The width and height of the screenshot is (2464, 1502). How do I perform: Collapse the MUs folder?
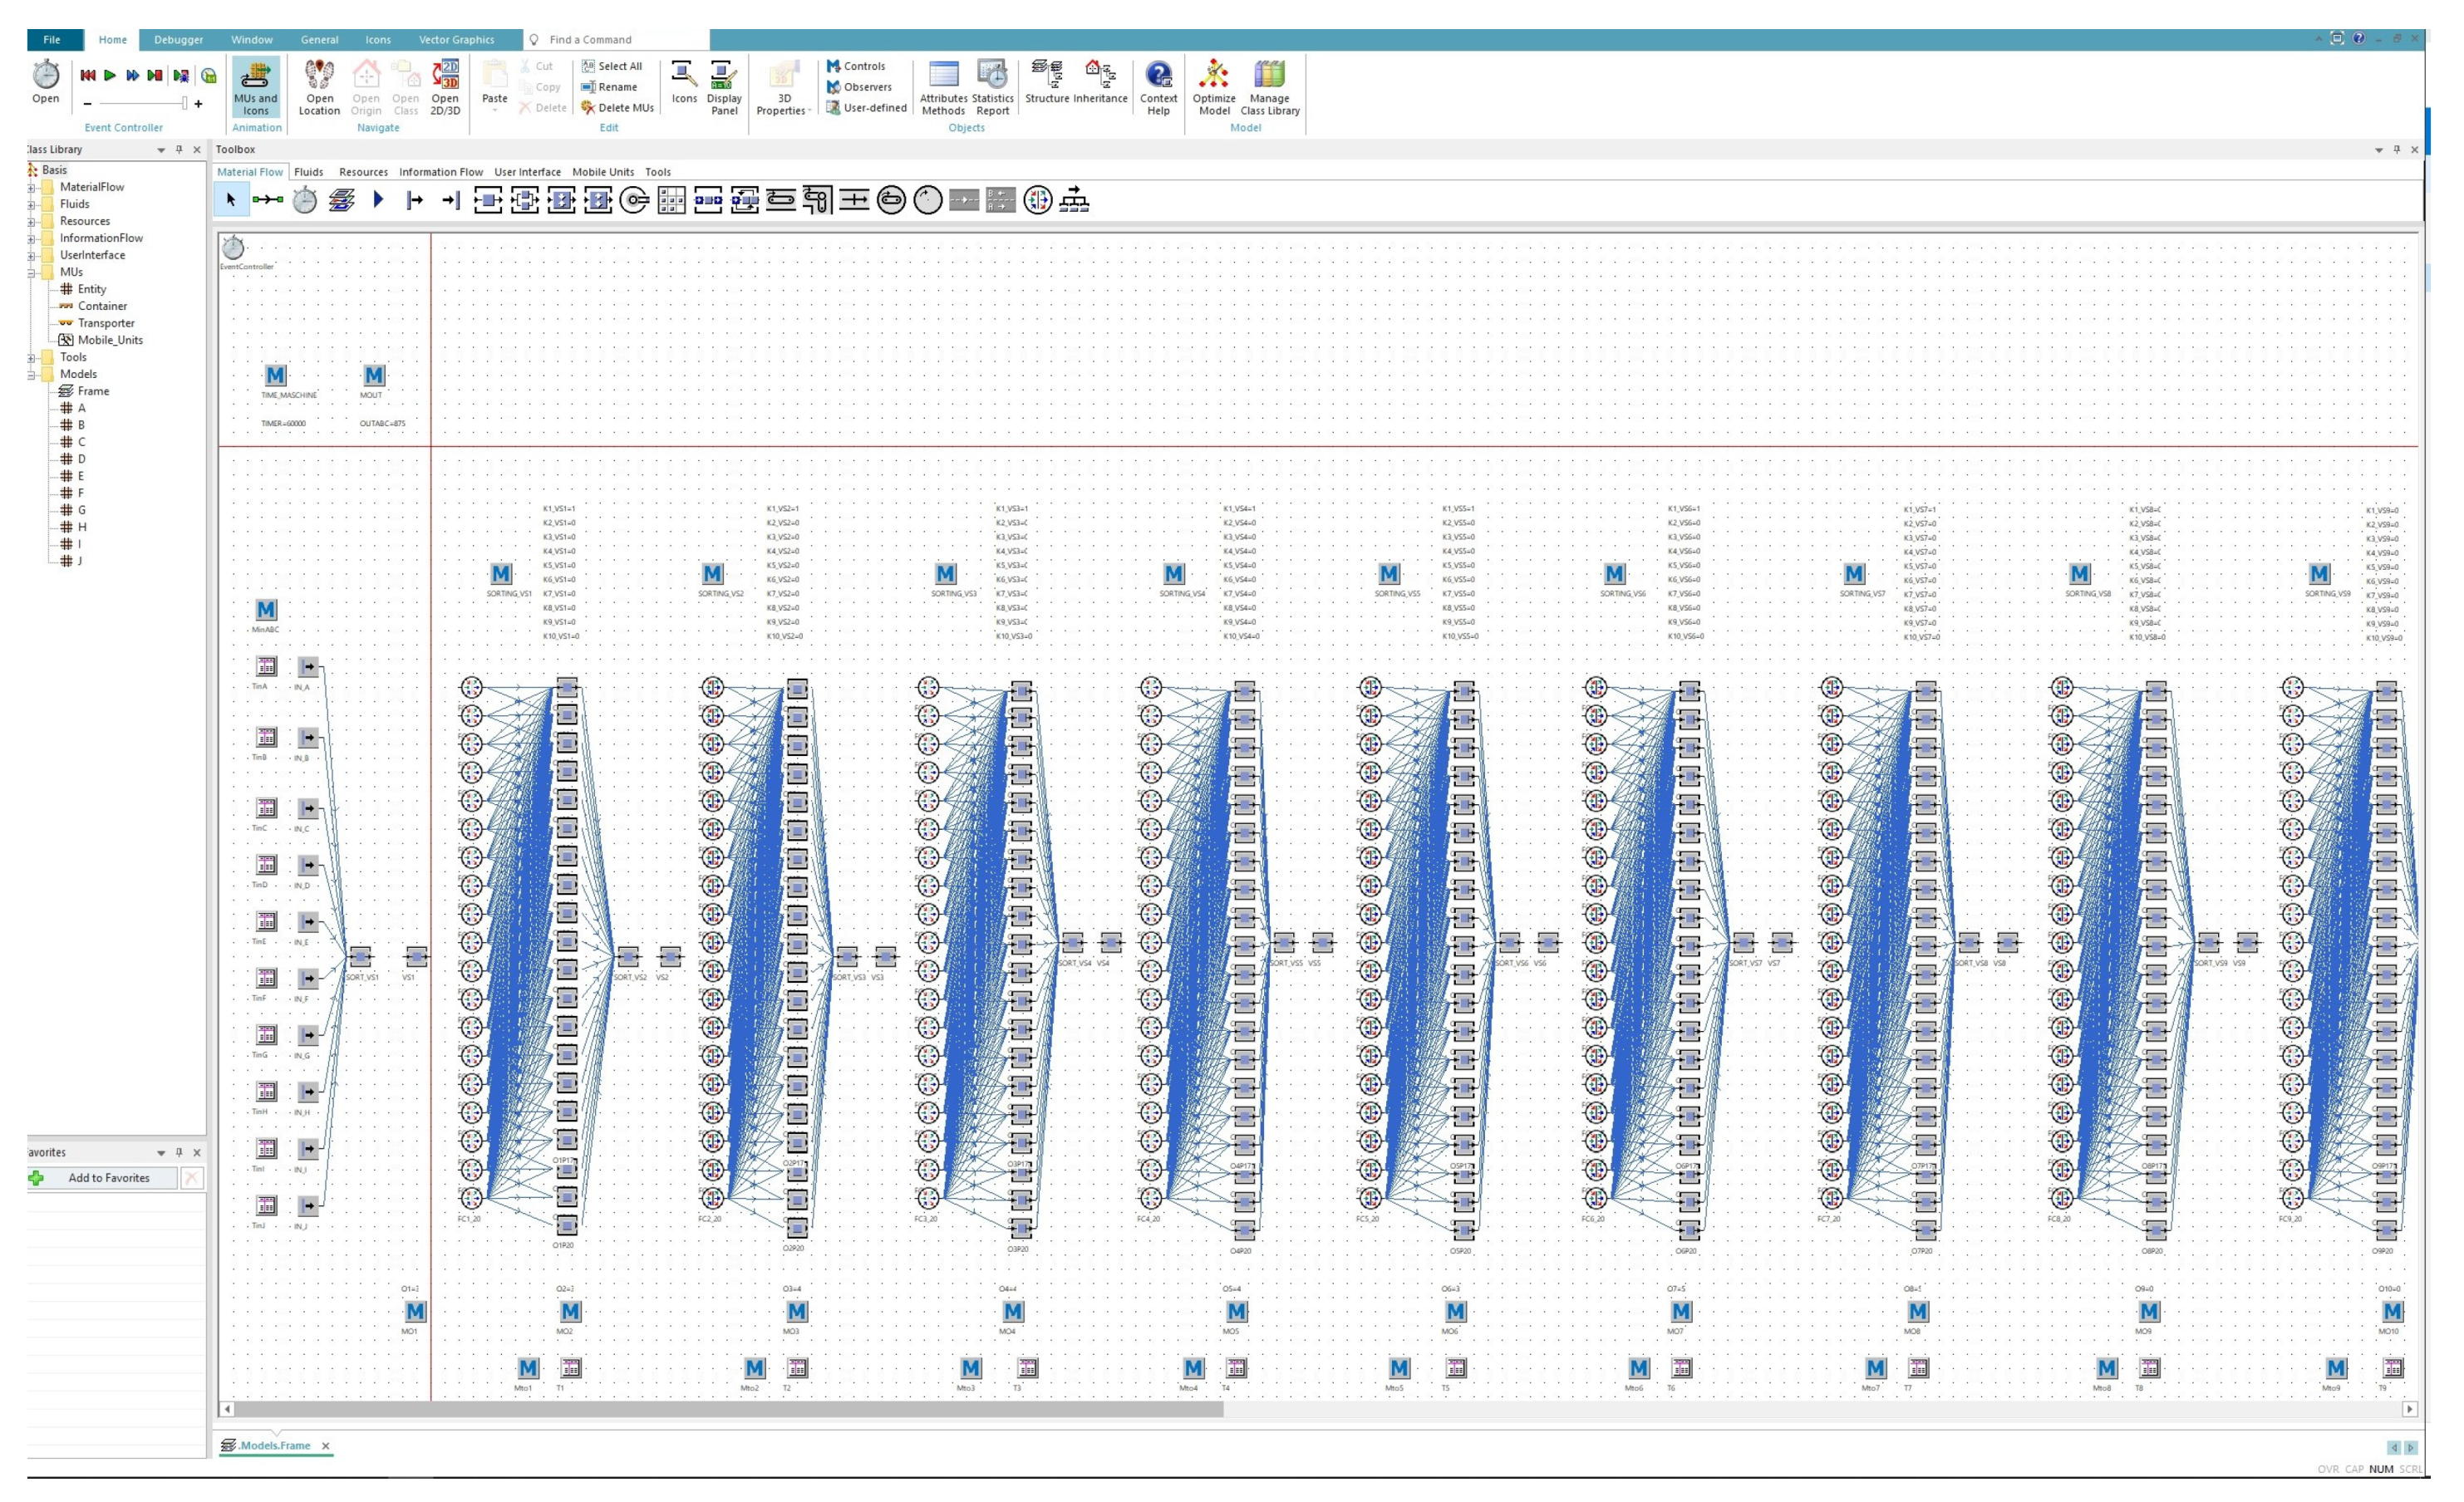(31, 273)
